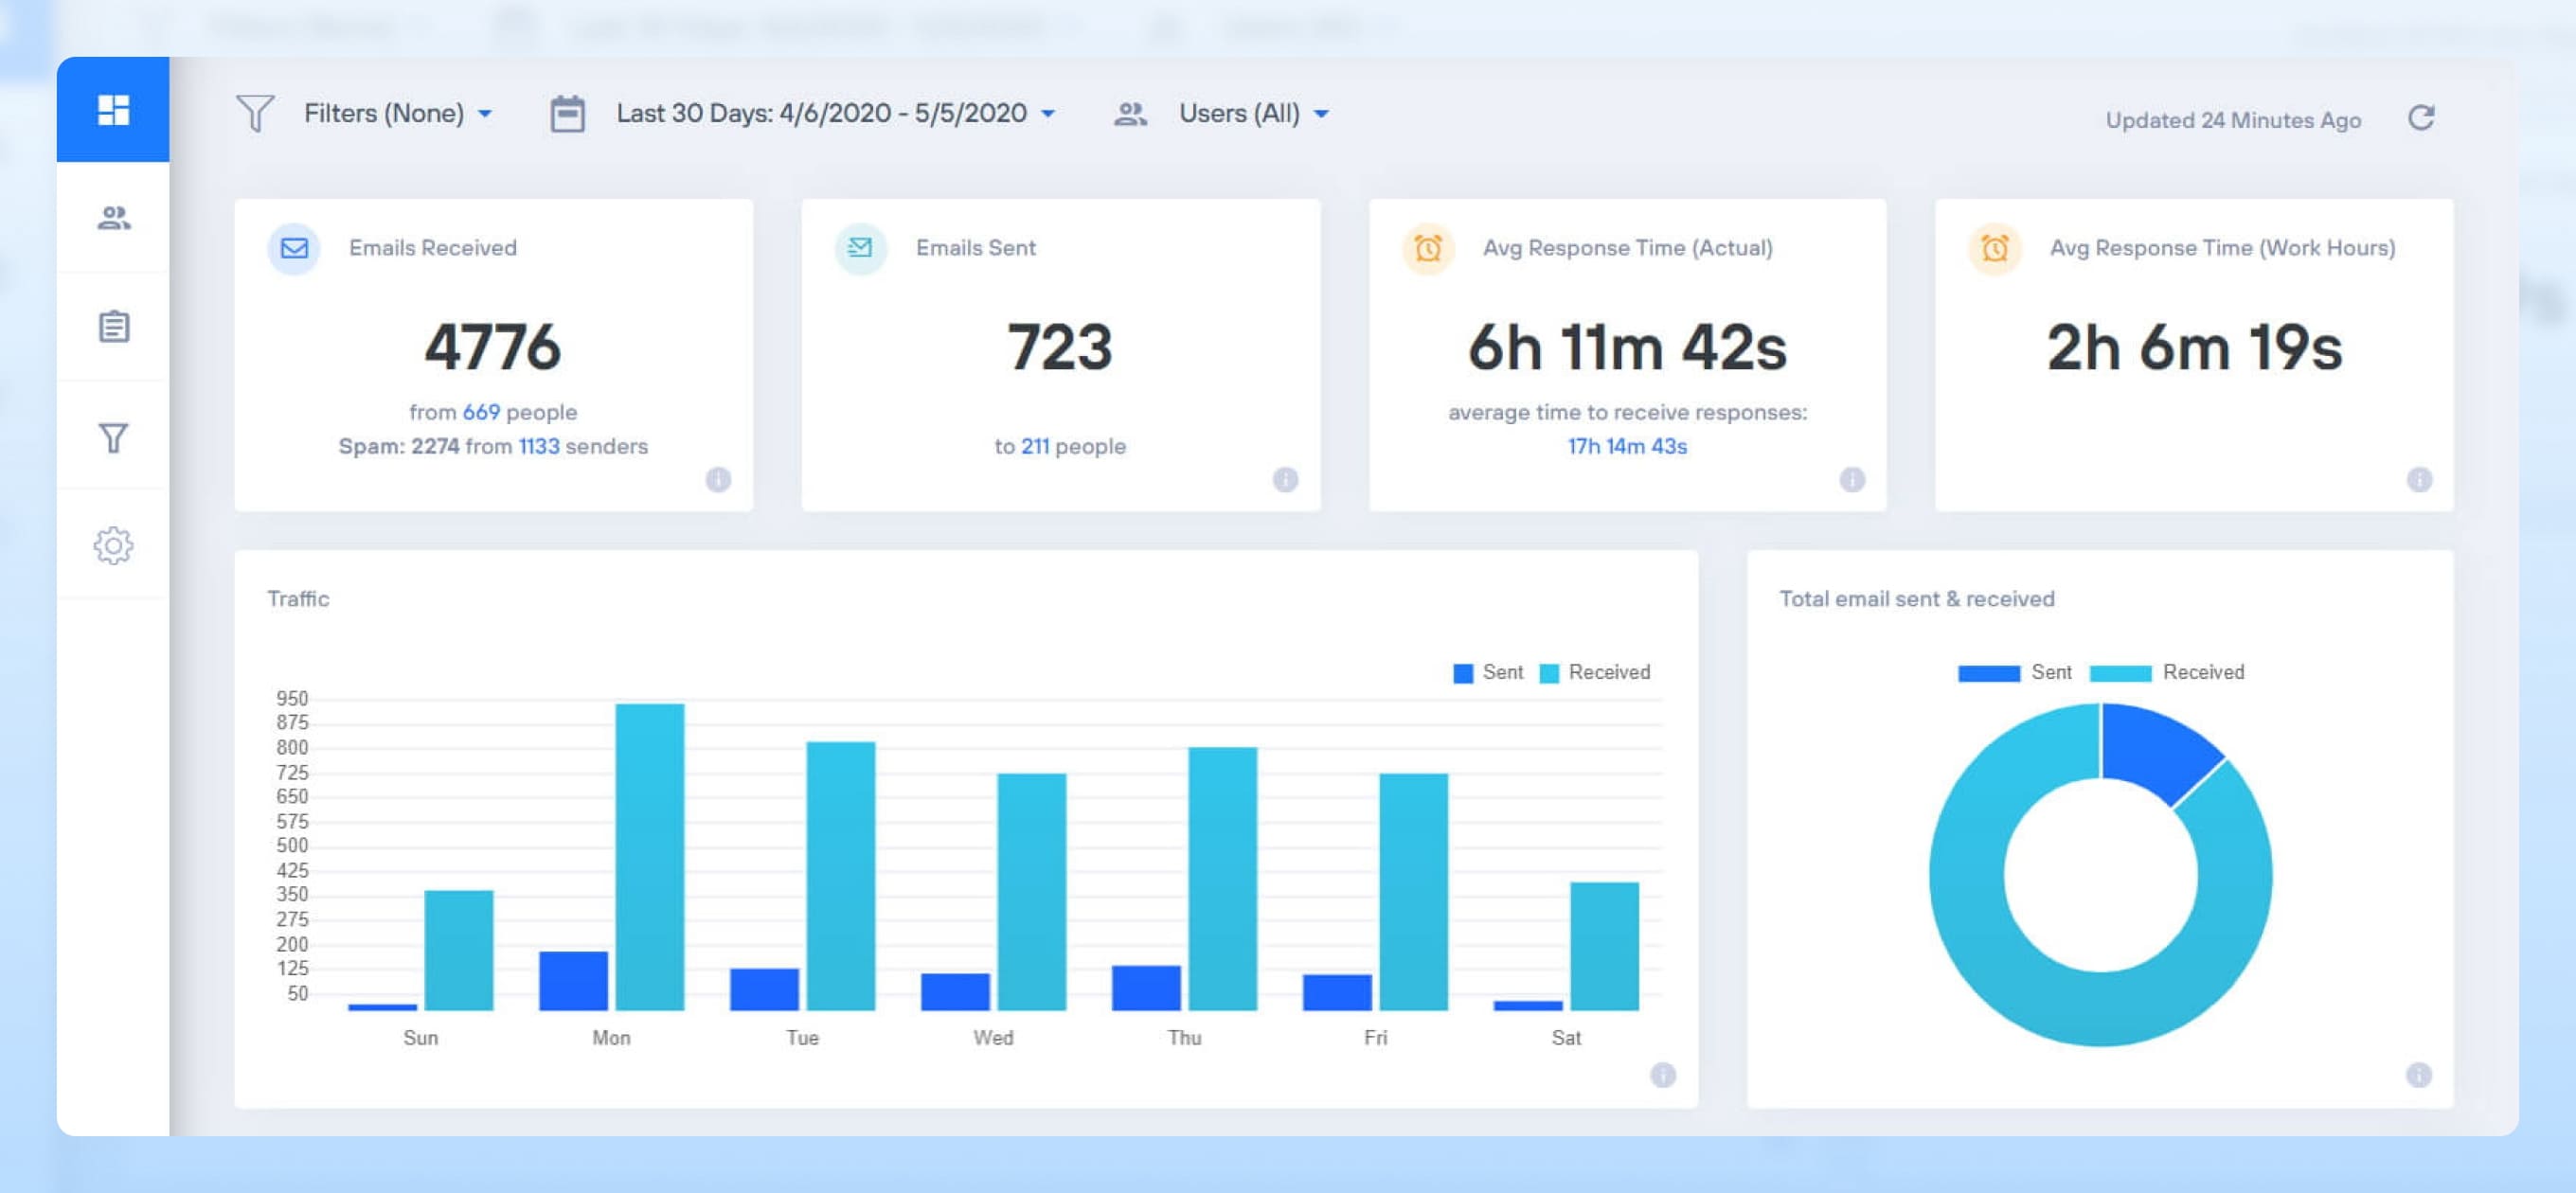Open info icon on Emails Received card
The image size is (2576, 1193).
click(718, 480)
